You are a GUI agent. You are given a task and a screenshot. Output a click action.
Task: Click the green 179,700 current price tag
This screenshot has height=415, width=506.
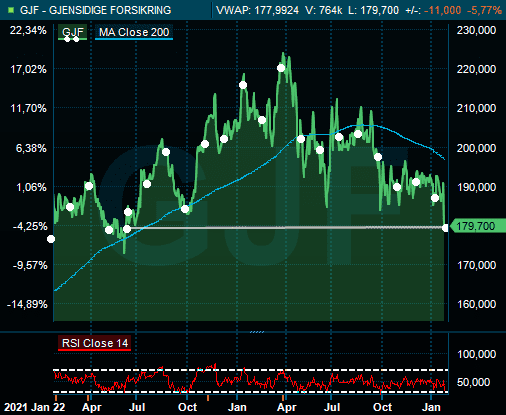point(478,226)
